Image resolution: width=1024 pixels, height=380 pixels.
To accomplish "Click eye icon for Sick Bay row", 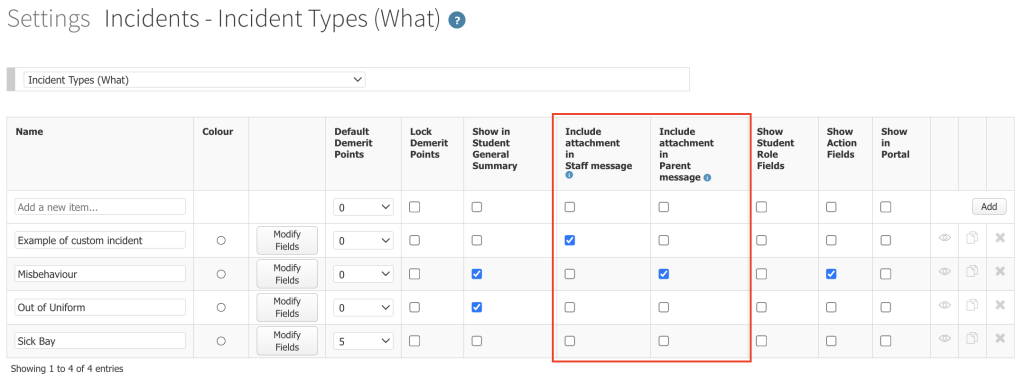I will 944,338.
